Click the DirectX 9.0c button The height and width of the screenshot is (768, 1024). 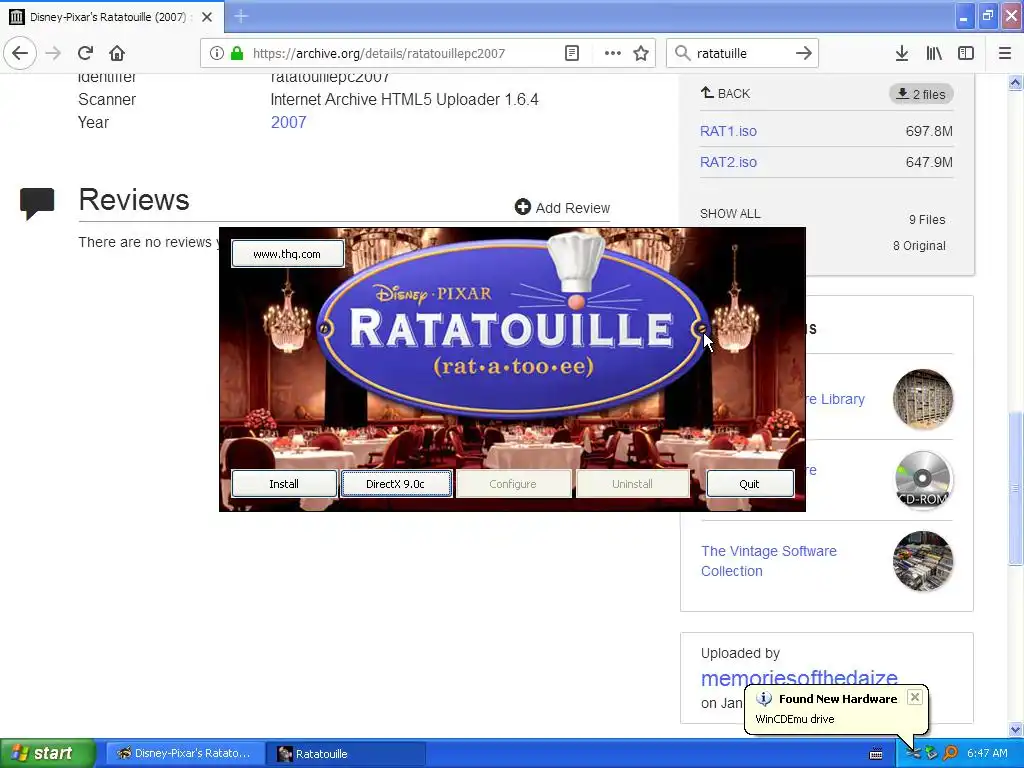[396, 484]
